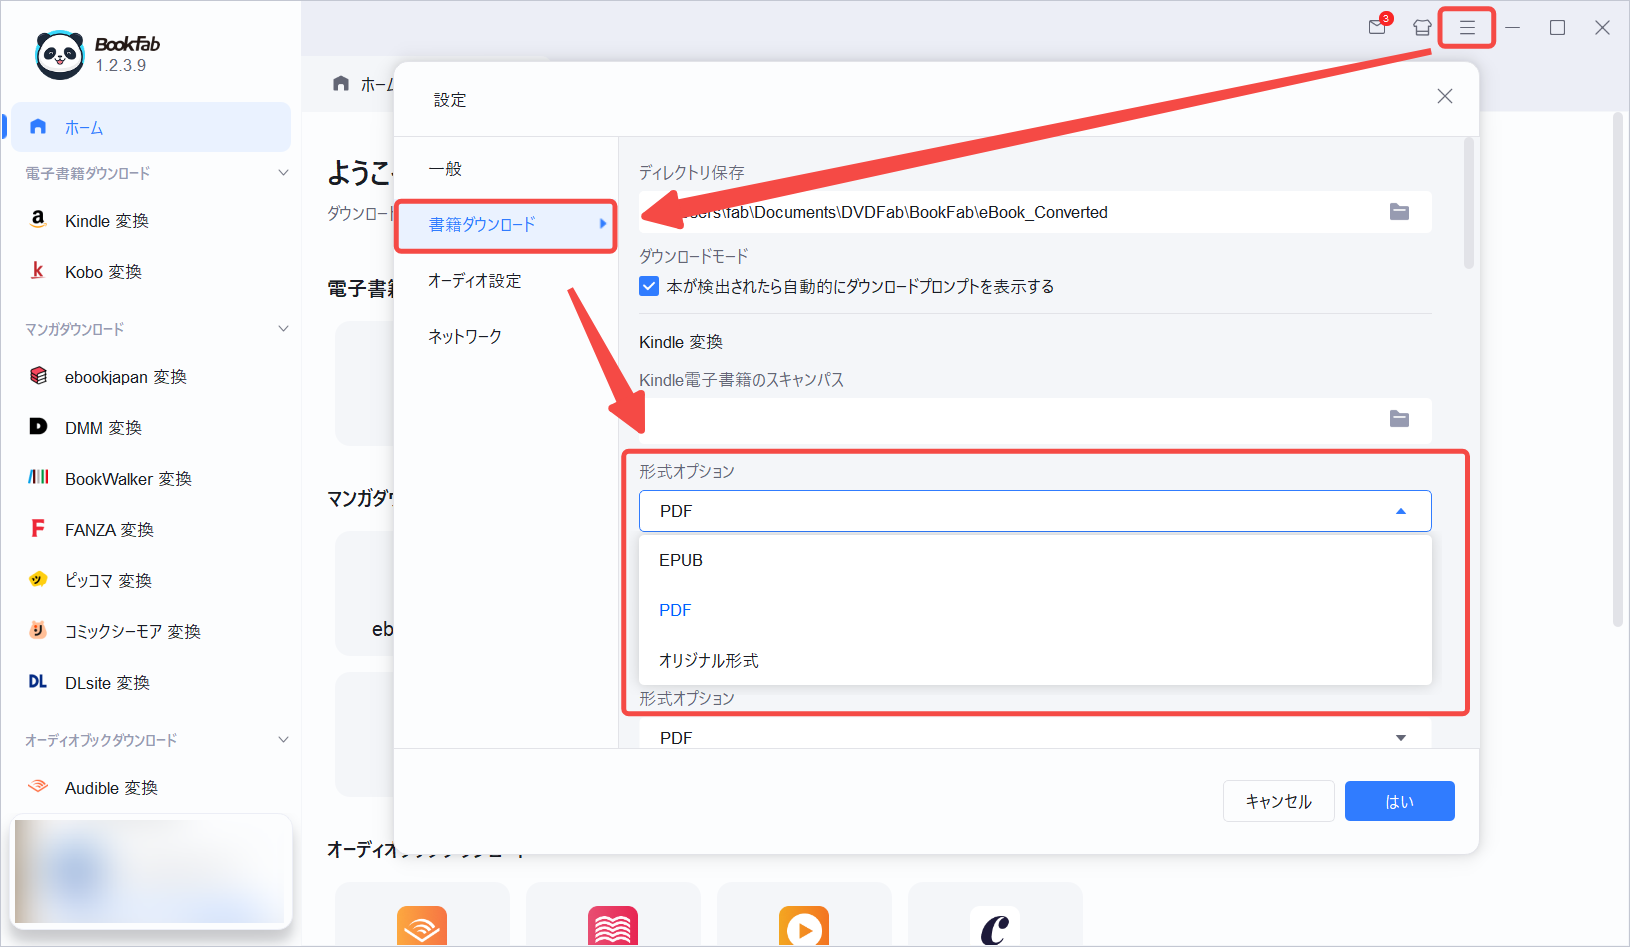Open the mail notifications icon
The height and width of the screenshot is (947, 1630).
1379,26
